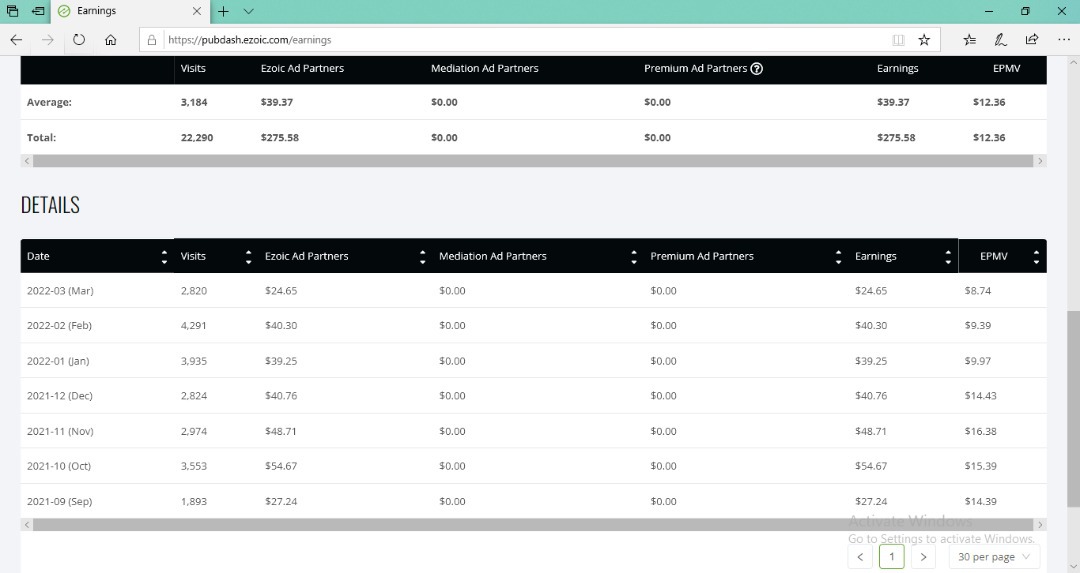The width and height of the screenshot is (1080, 573).
Task: Go back to previous page
Action: tap(16, 40)
